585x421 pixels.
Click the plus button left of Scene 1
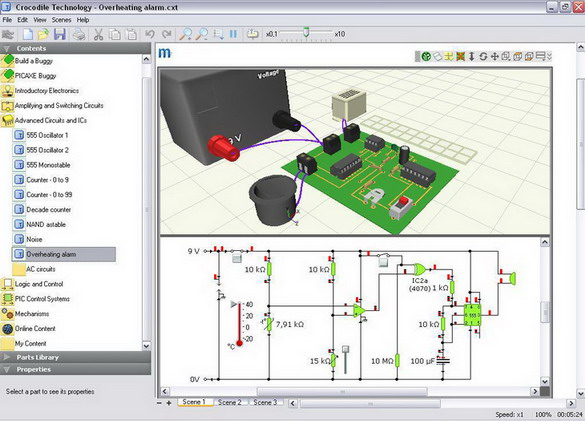coord(169,403)
